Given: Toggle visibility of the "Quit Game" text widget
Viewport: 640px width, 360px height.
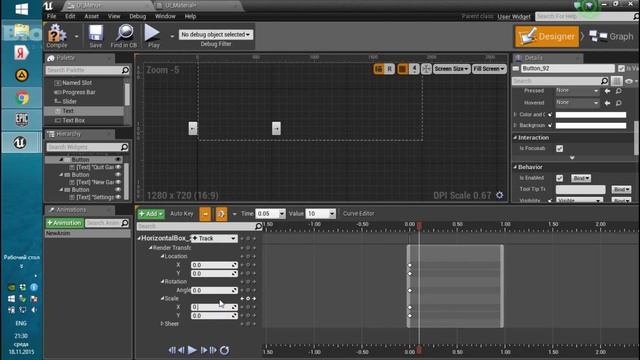Looking at the screenshot, I should point(118,167).
